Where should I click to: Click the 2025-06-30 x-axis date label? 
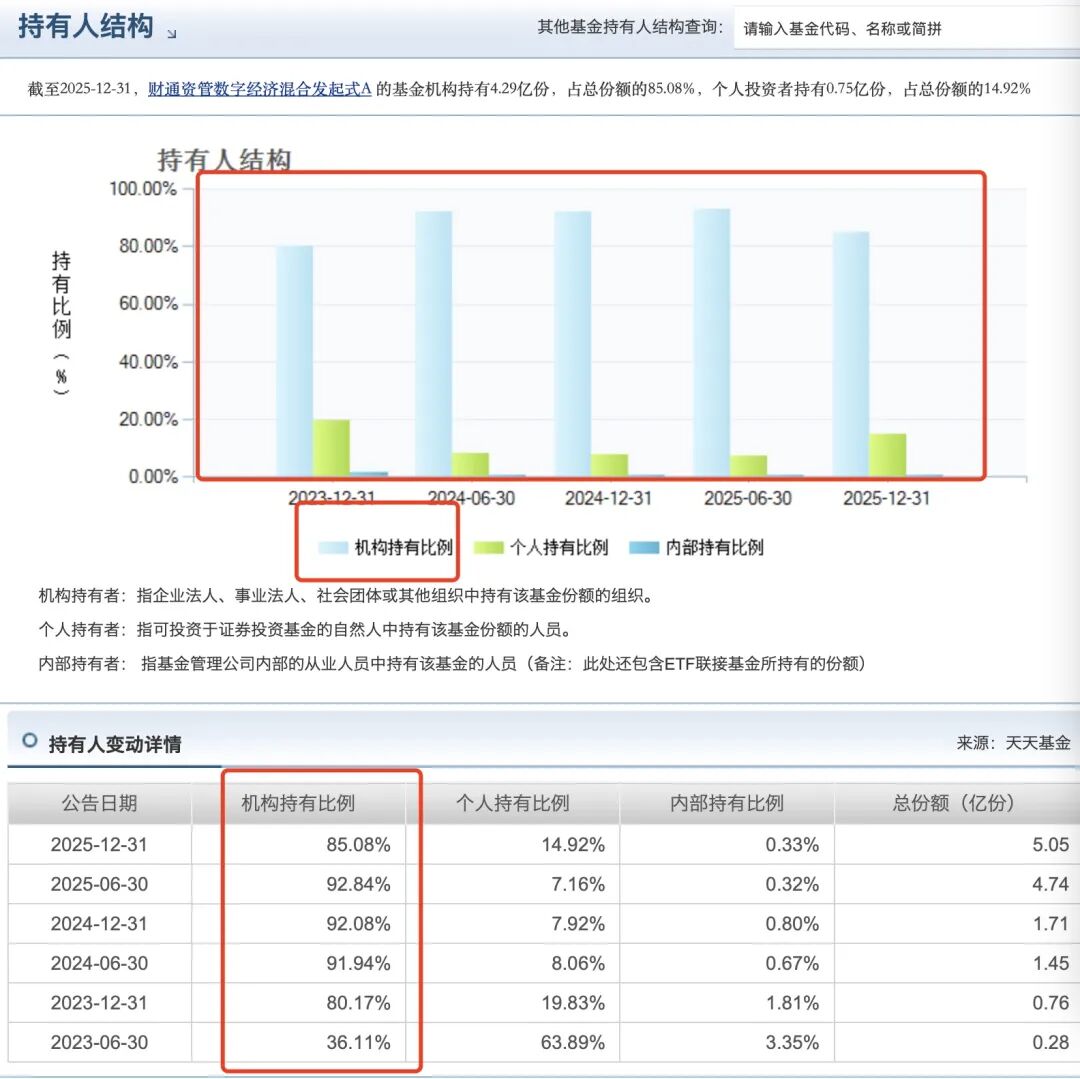[748, 499]
